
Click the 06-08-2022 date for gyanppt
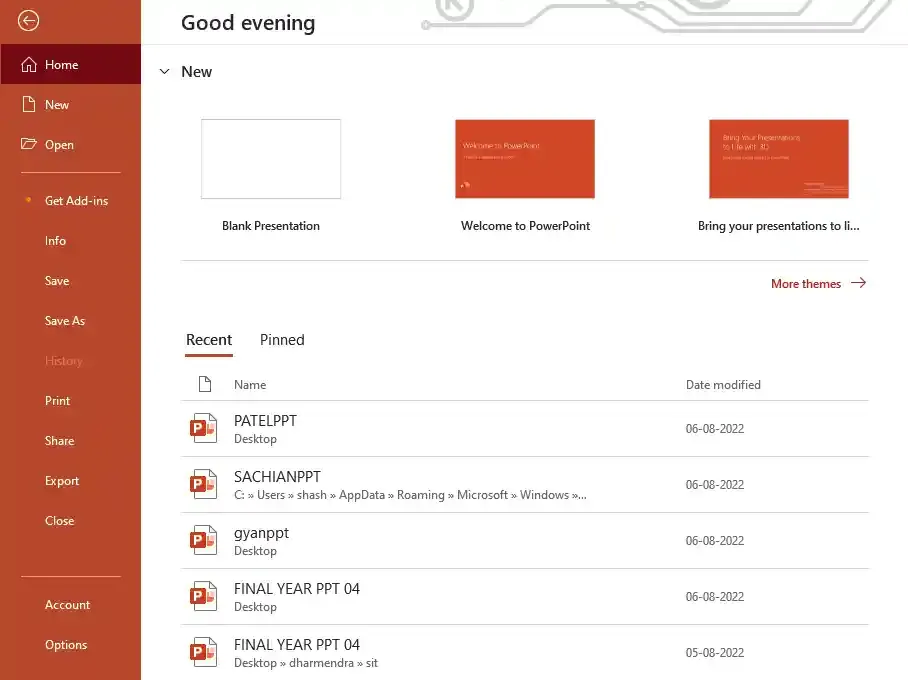click(x=715, y=540)
